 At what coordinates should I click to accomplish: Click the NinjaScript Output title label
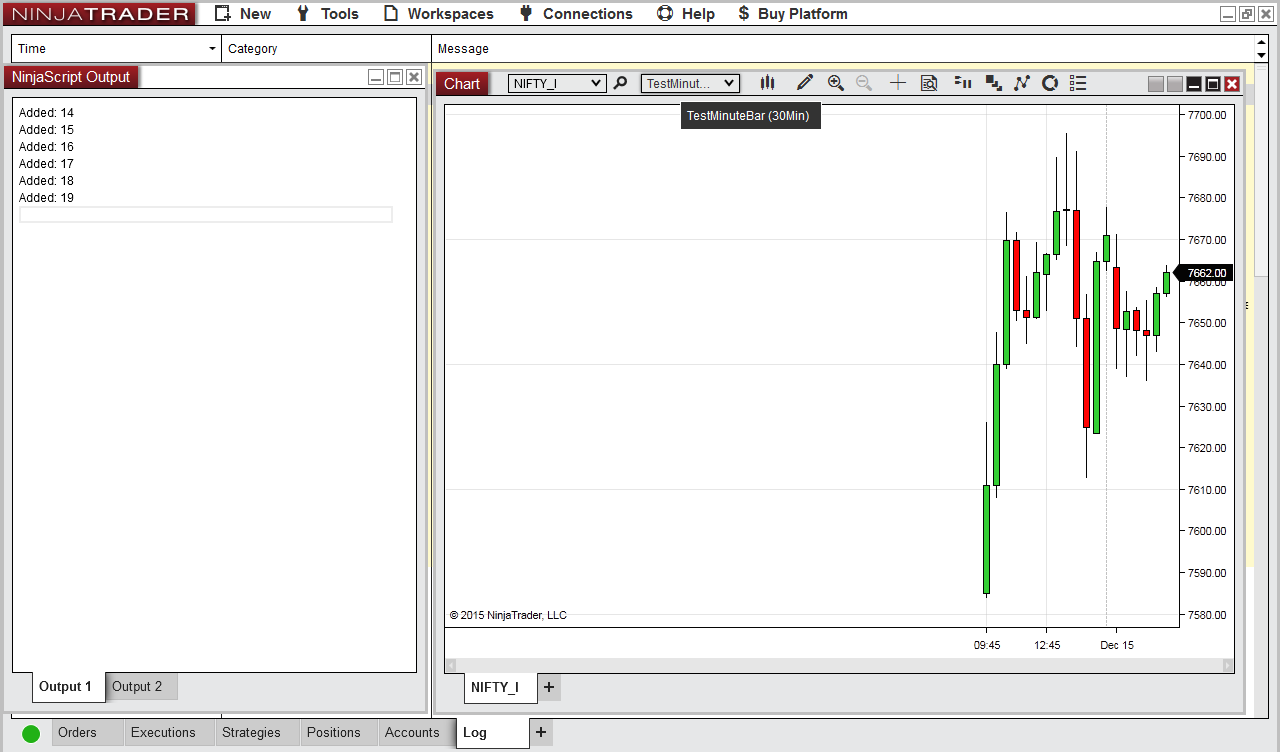[71, 77]
